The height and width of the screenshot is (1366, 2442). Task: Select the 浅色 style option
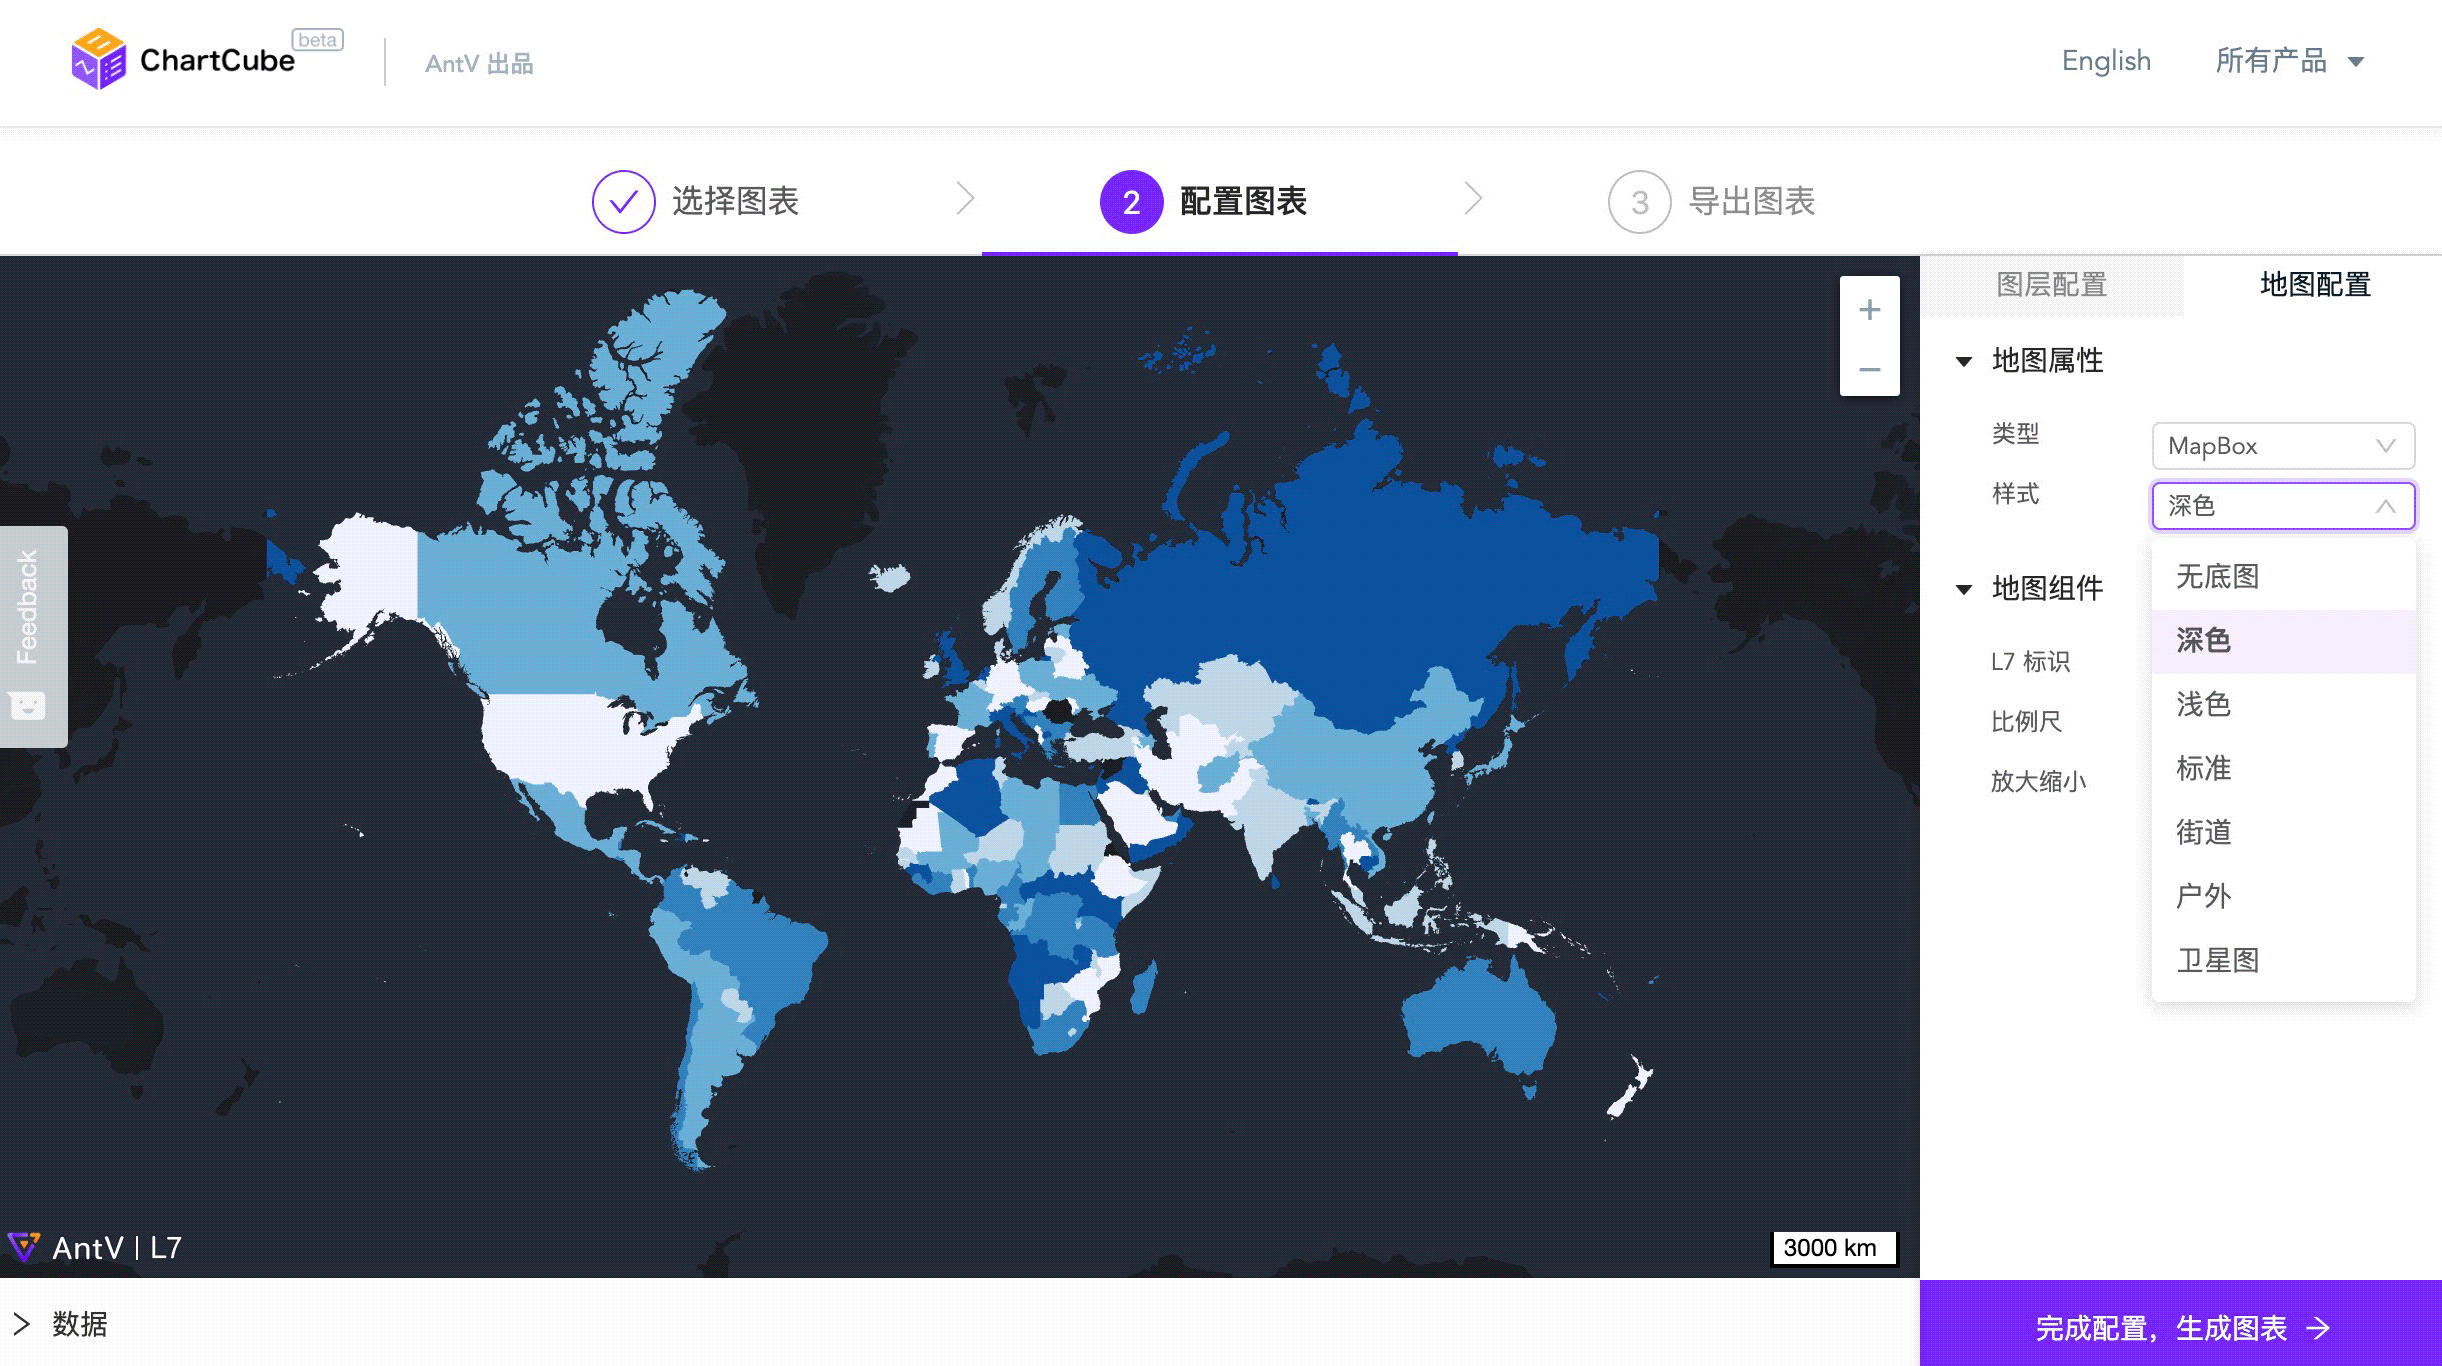pos(2203,704)
